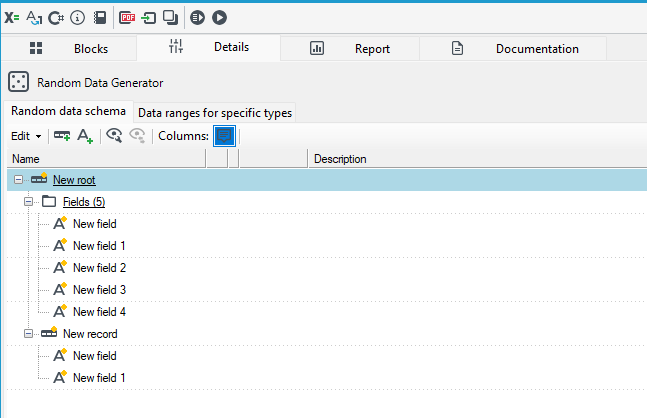Select the New root link
This screenshot has height=418, width=647.
coord(74,180)
